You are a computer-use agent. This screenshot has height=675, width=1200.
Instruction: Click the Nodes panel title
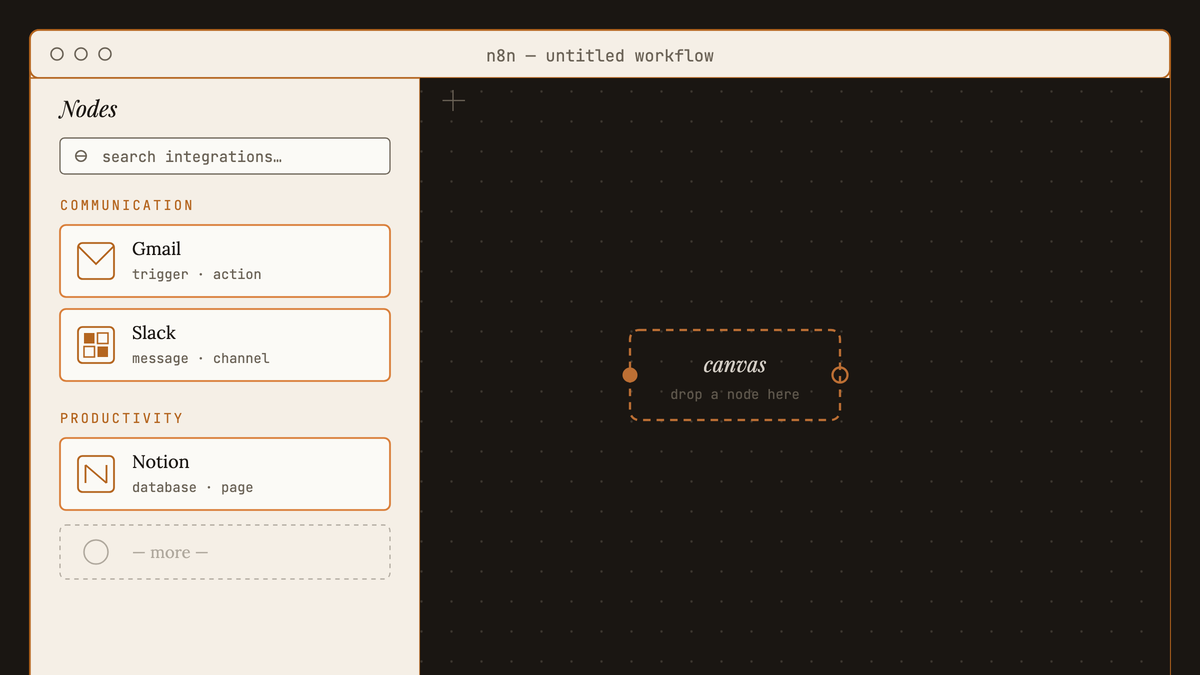coord(88,109)
